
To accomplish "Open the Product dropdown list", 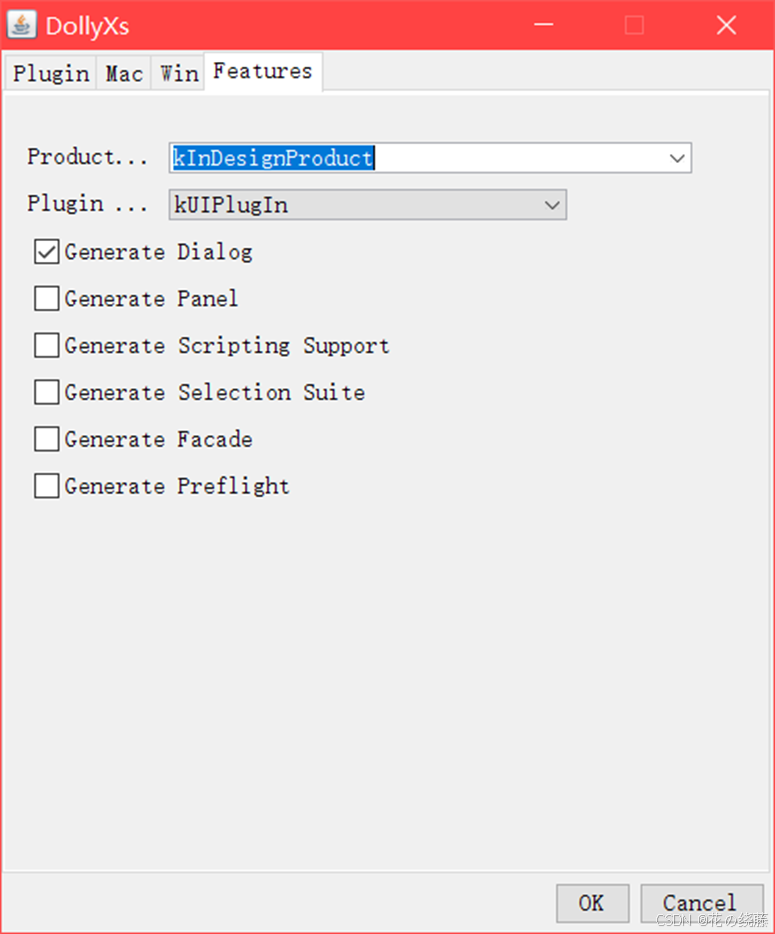I will point(677,158).
